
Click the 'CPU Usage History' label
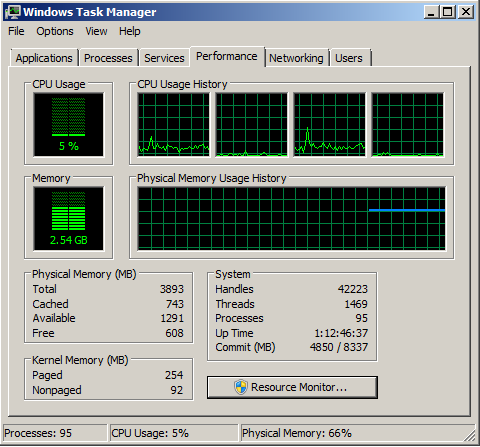[x=182, y=84]
